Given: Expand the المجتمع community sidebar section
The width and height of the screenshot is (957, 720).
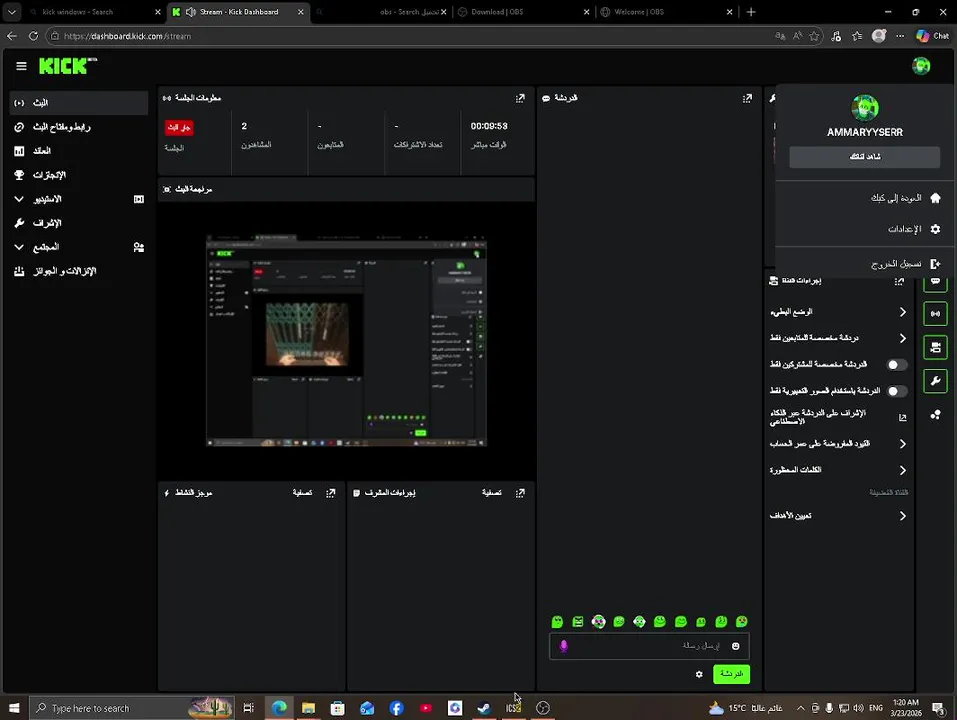Looking at the screenshot, I should [x=79, y=247].
